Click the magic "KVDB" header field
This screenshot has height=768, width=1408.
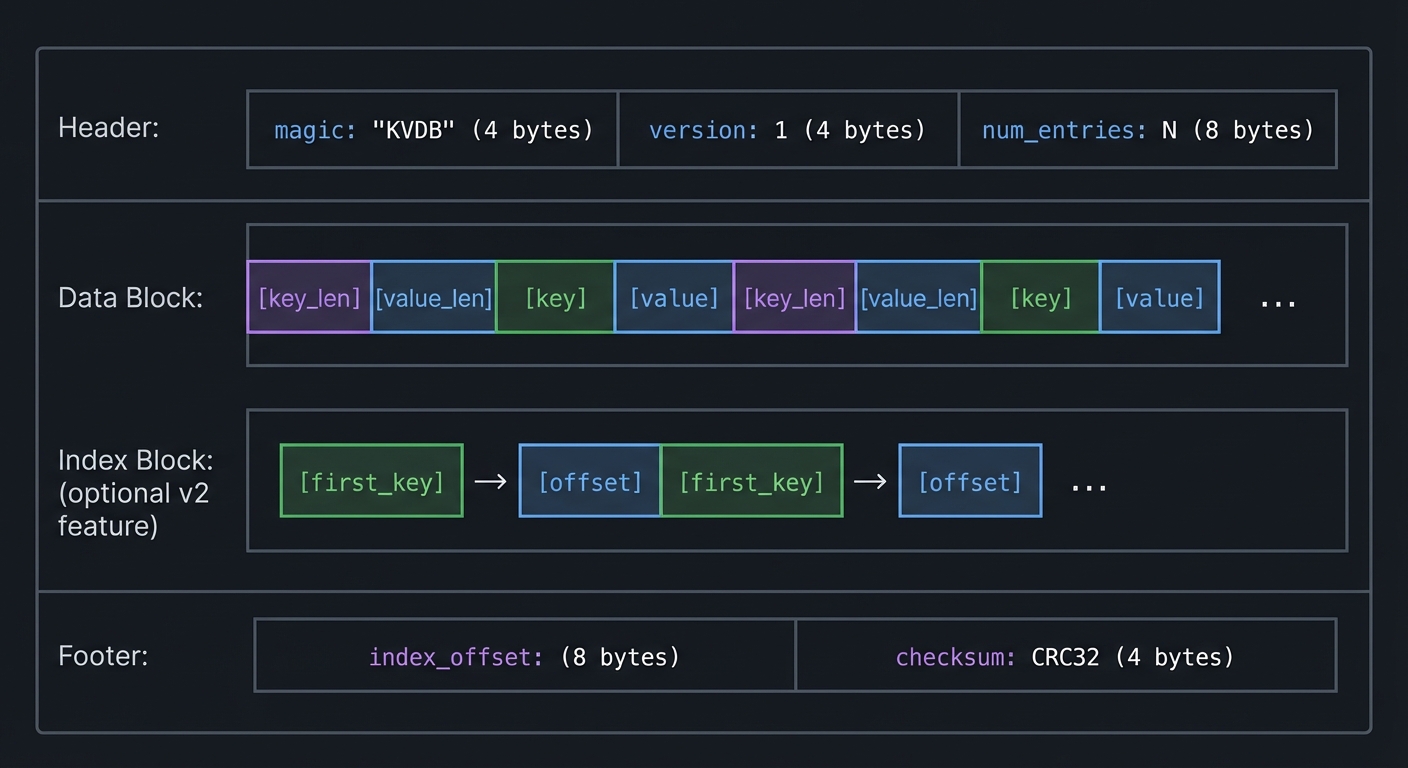click(x=432, y=129)
